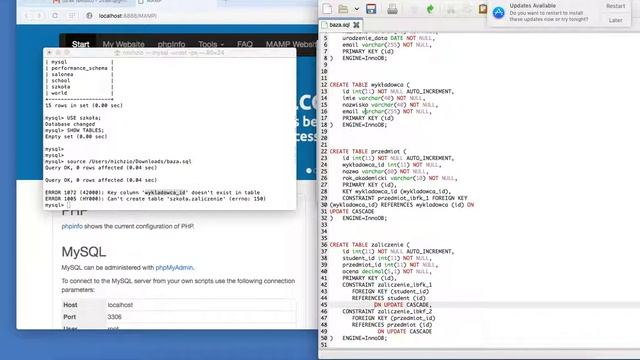This screenshot has width=640, height=360.
Task: Click 'ON UPDATE CASCADE,' on editor line 45
Action: pyautogui.click(x=402, y=305)
